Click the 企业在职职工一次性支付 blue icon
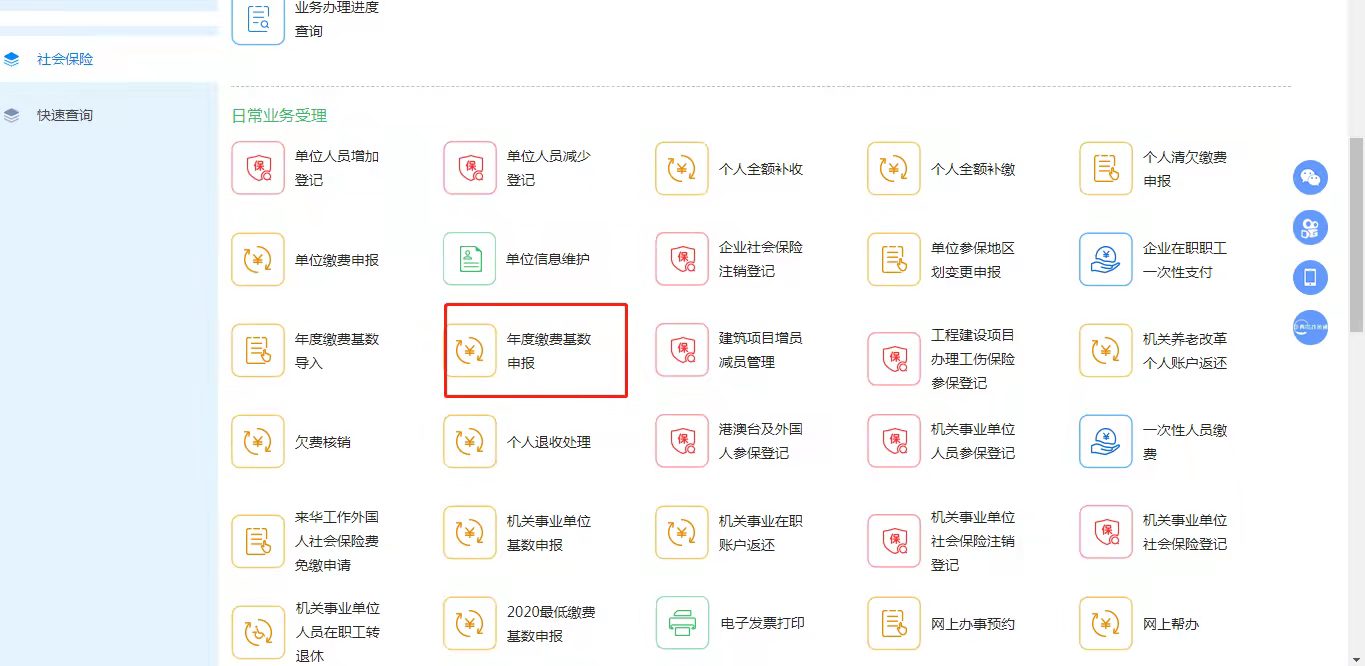This screenshot has height=666, width=1365. tap(1106, 259)
